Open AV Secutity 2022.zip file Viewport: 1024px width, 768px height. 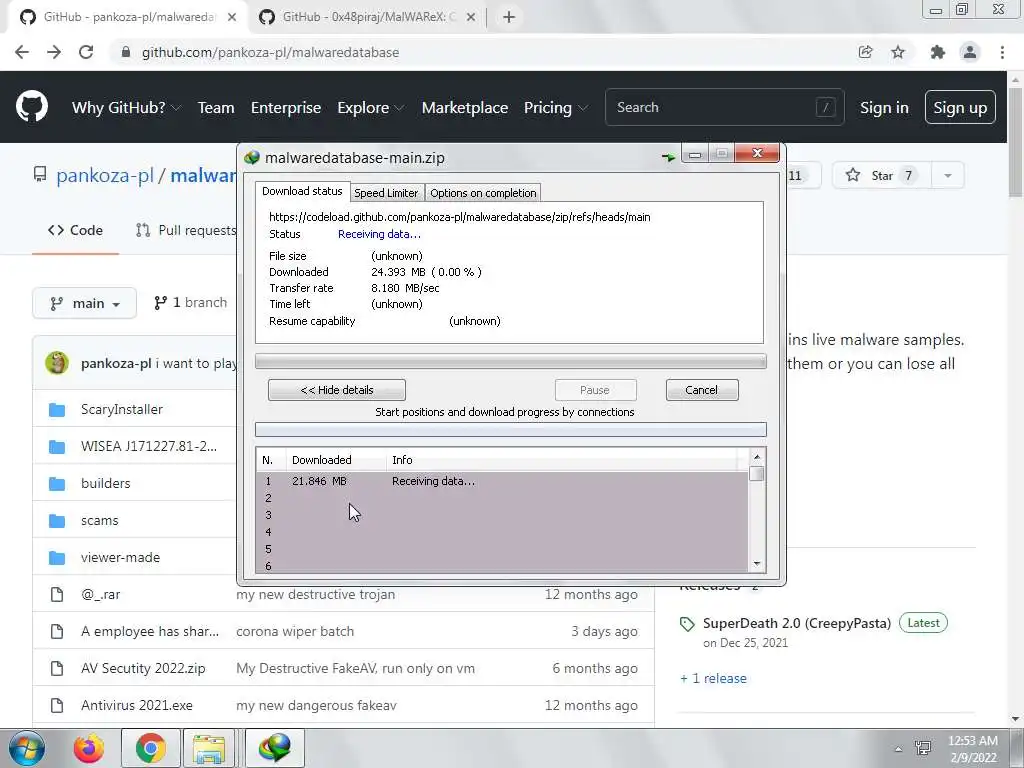pos(143,668)
